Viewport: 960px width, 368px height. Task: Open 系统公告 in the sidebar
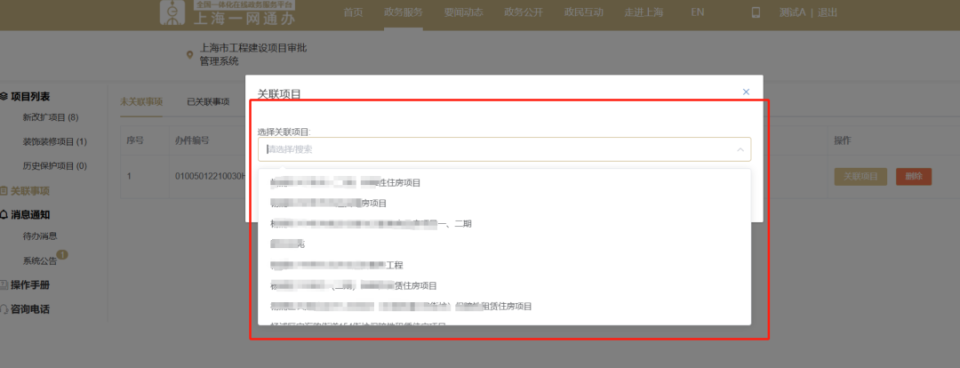tap(40, 261)
